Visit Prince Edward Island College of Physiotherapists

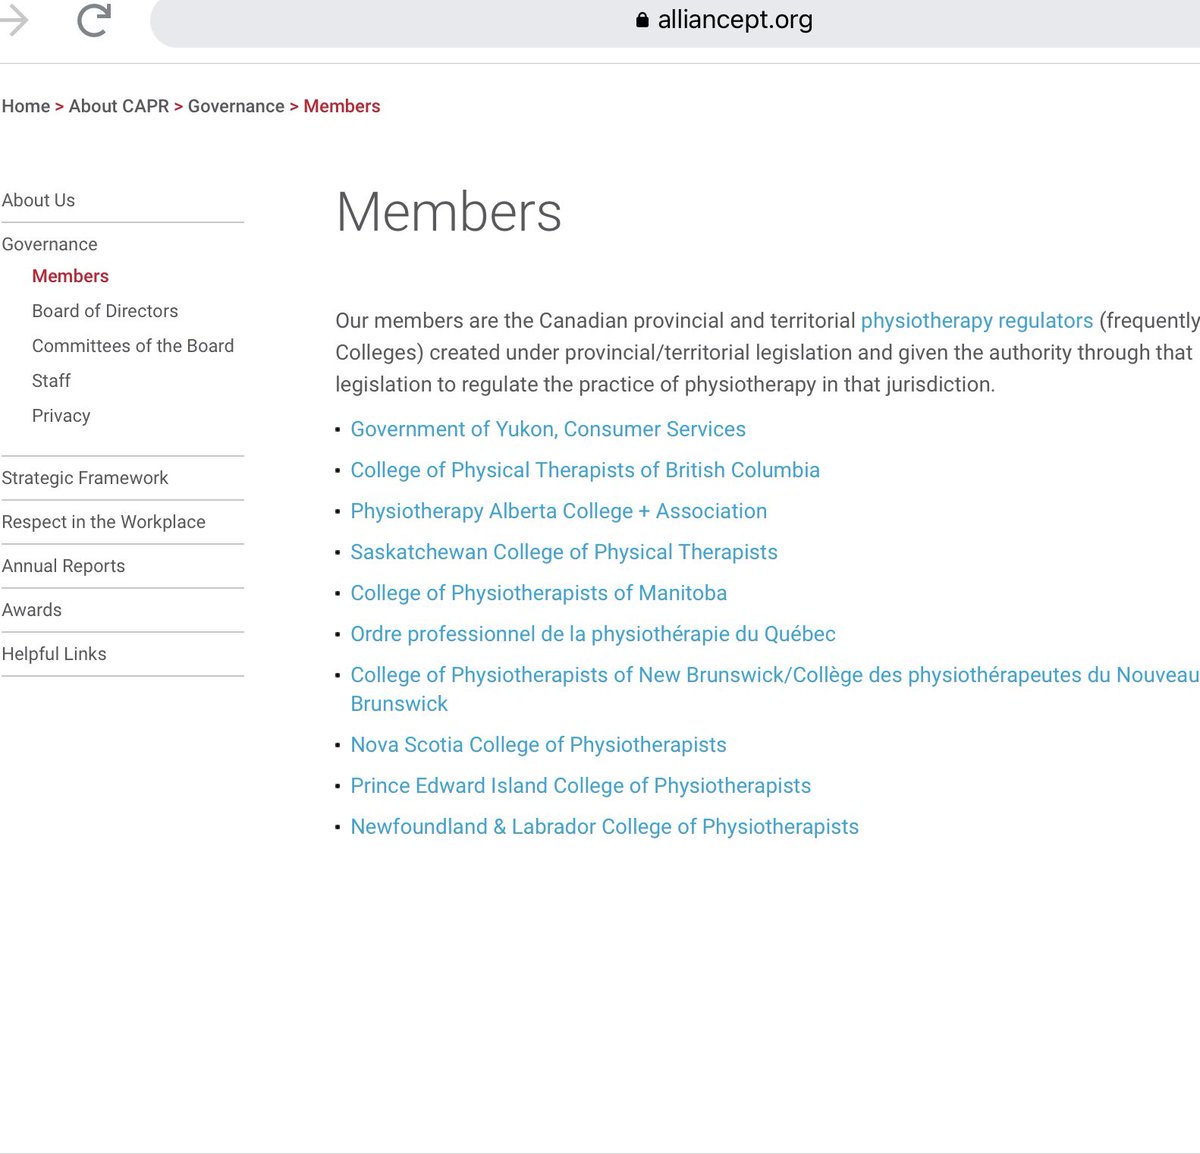(580, 786)
